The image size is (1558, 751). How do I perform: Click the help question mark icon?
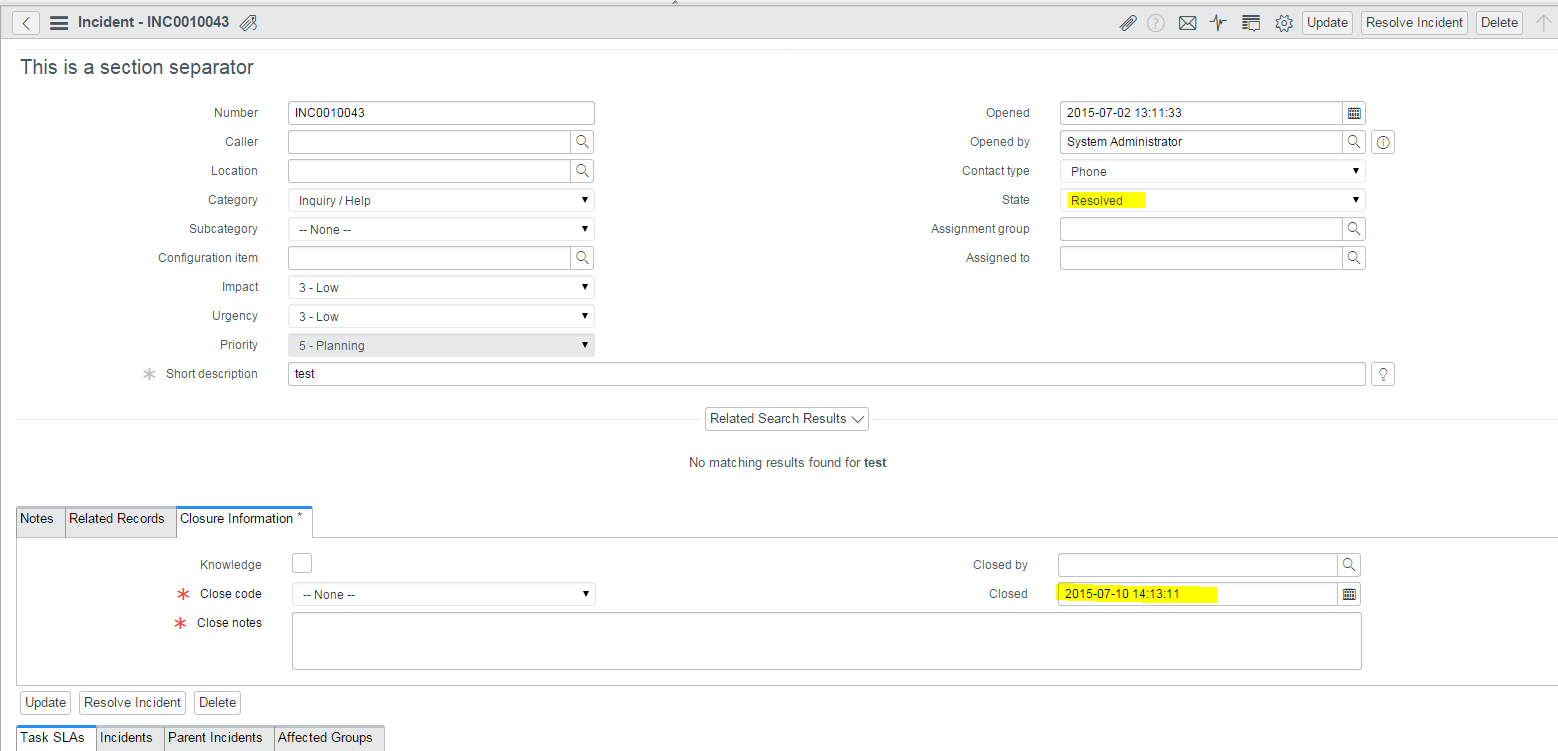point(1156,22)
